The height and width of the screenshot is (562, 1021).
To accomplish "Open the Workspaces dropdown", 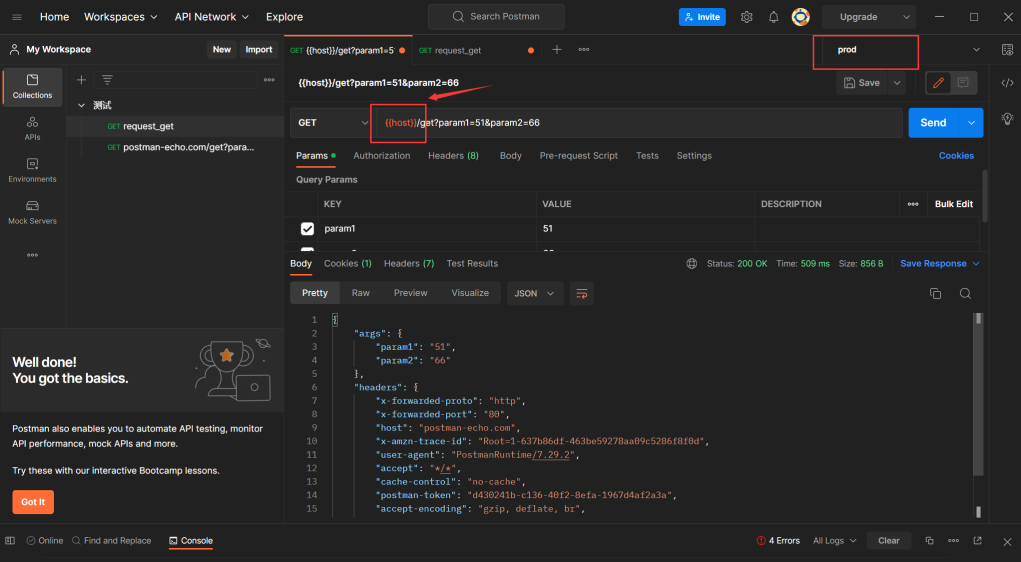I will (x=120, y=17).
